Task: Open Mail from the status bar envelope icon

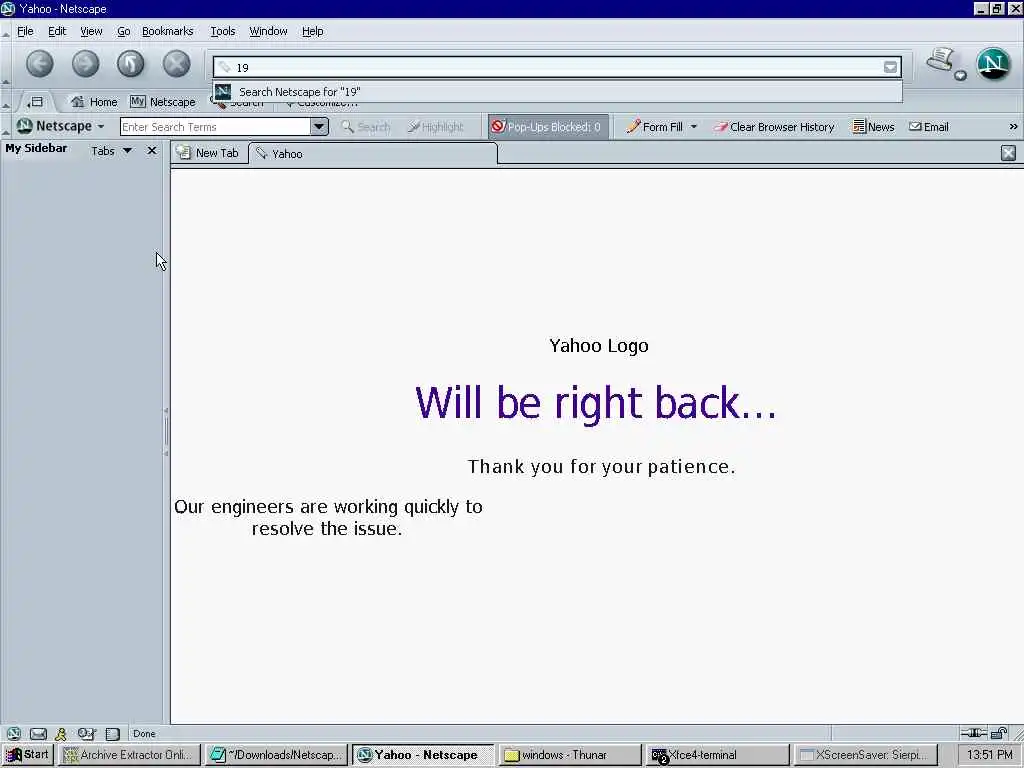Action: tap(39, 733)
